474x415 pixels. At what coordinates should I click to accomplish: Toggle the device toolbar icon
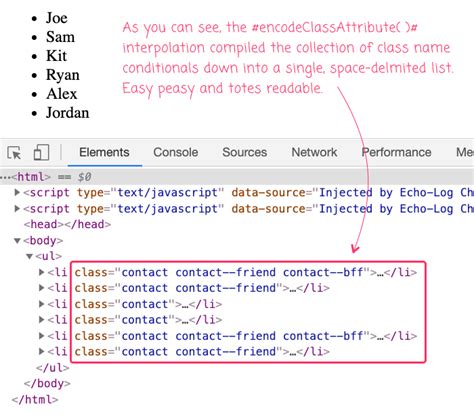[x=41, y=153]
